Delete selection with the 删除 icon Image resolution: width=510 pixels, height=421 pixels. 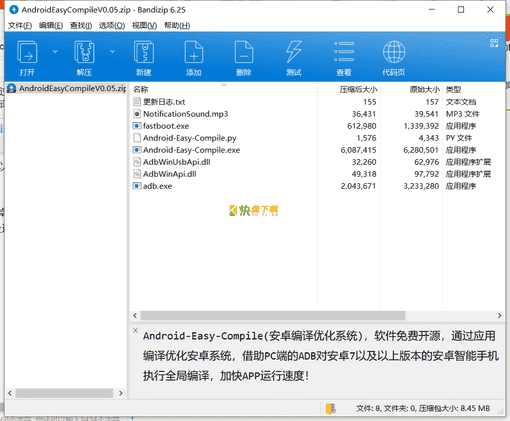pyautogui.click(x=244, y=58)
